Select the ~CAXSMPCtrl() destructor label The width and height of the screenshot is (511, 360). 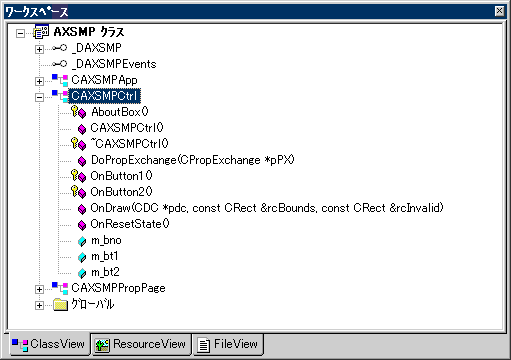pyautogui.click(x=129, y=144)
